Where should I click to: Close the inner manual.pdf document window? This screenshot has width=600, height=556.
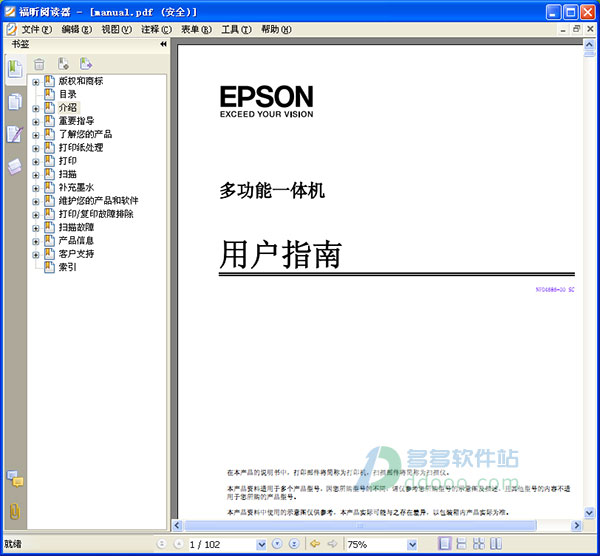click(590, 29)
